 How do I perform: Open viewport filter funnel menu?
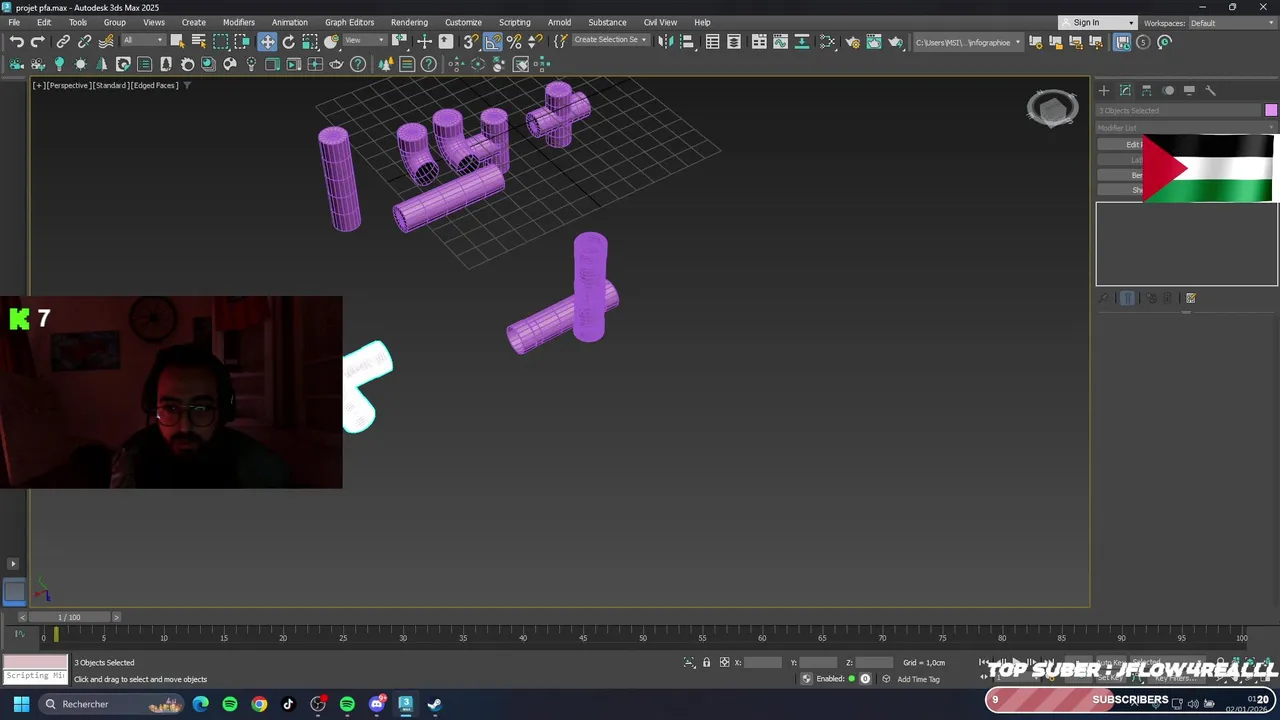coord(187,85)
